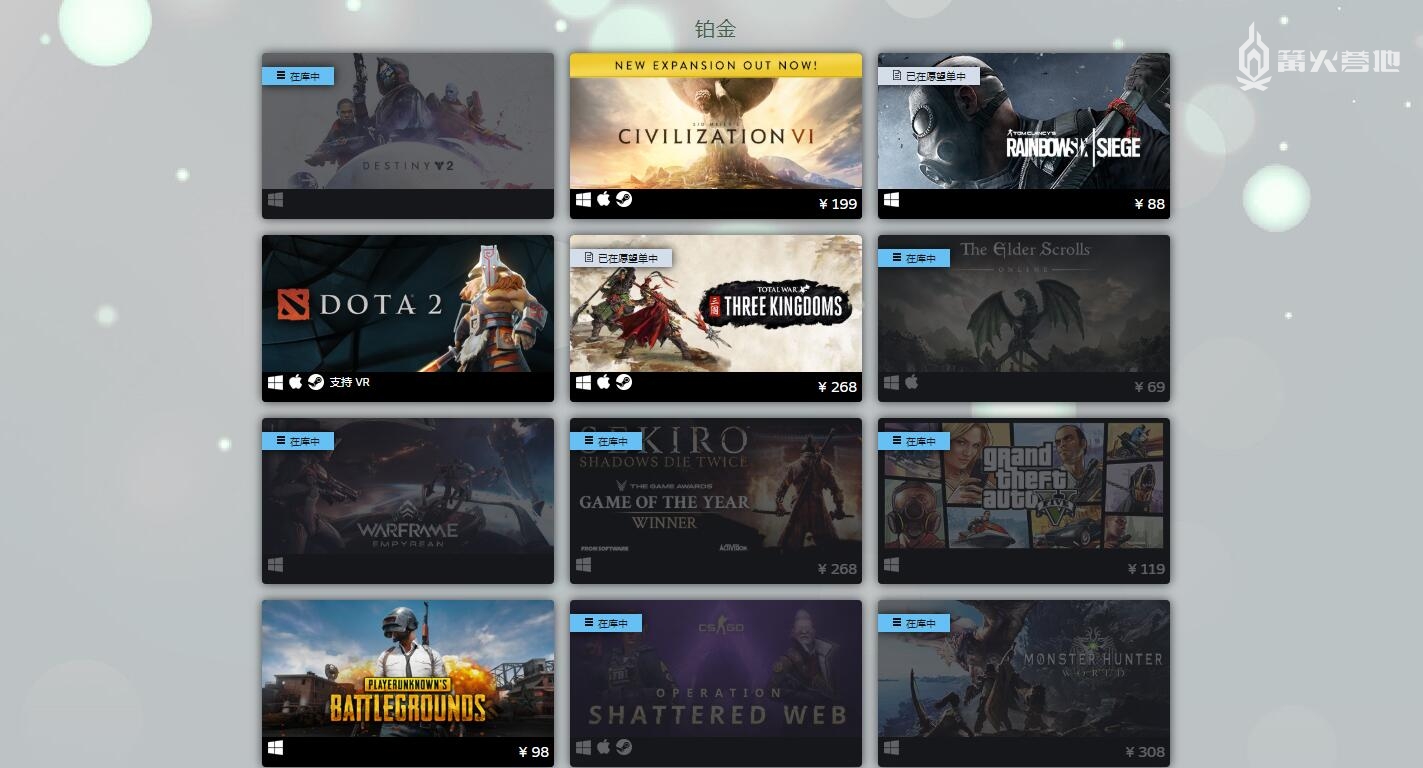Click the Windows icon under Rainbow Six Siege
1423x768 pixels.
click(891, 200)
